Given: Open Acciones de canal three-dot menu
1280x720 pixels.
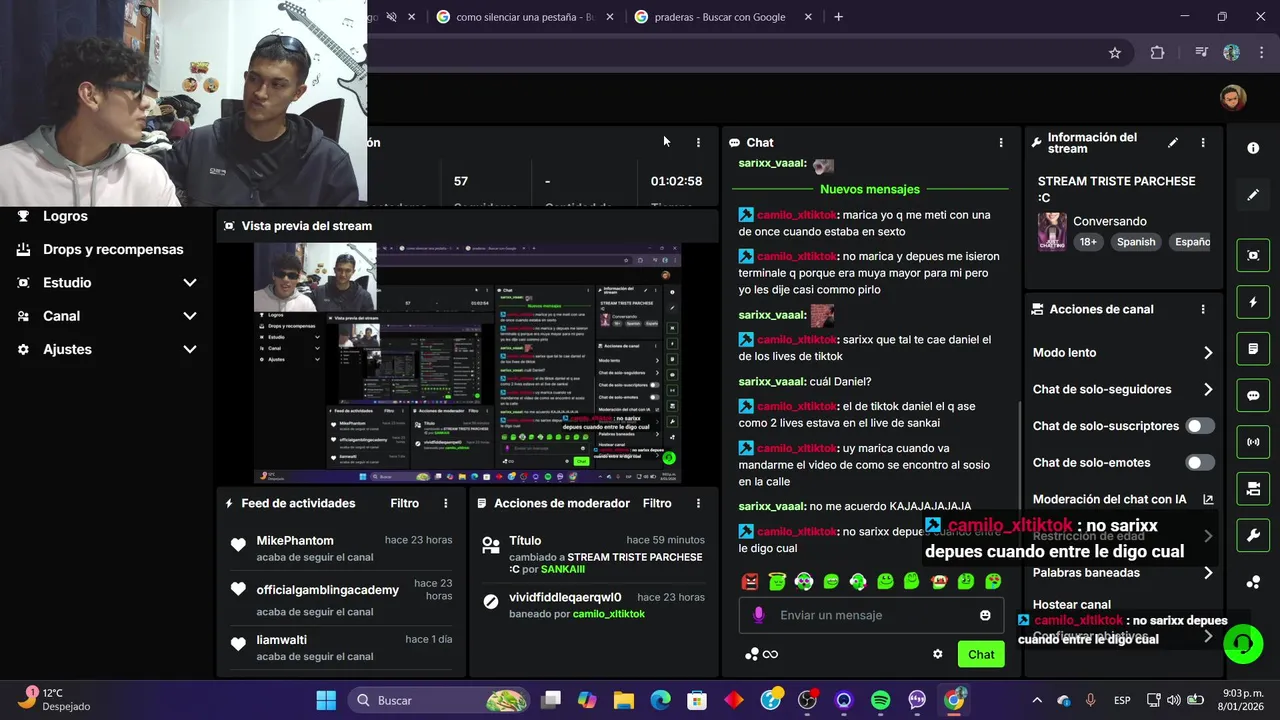Looking at the screenshot, I should 1203,310.
